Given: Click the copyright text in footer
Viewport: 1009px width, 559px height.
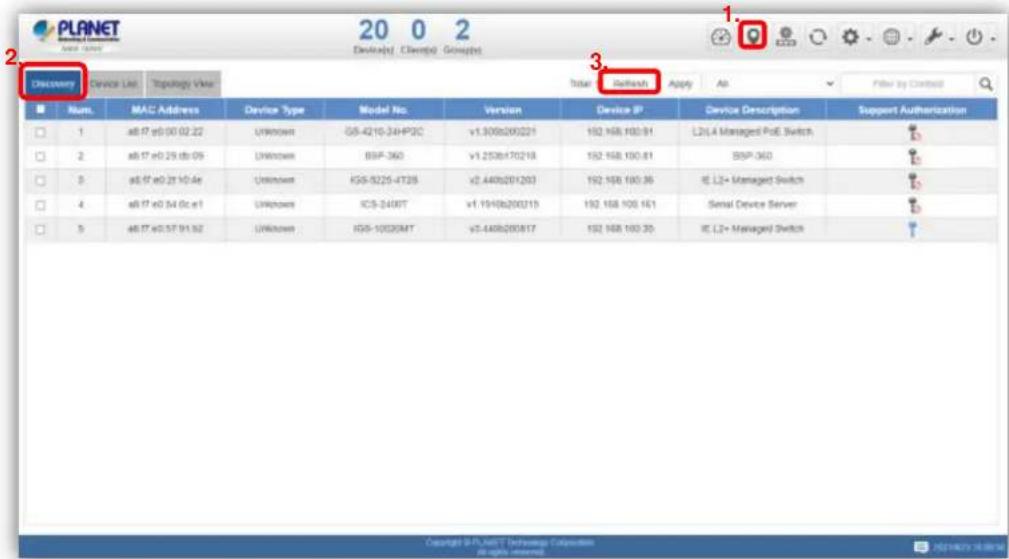Looking at the screenshot, I should (509, 546).
